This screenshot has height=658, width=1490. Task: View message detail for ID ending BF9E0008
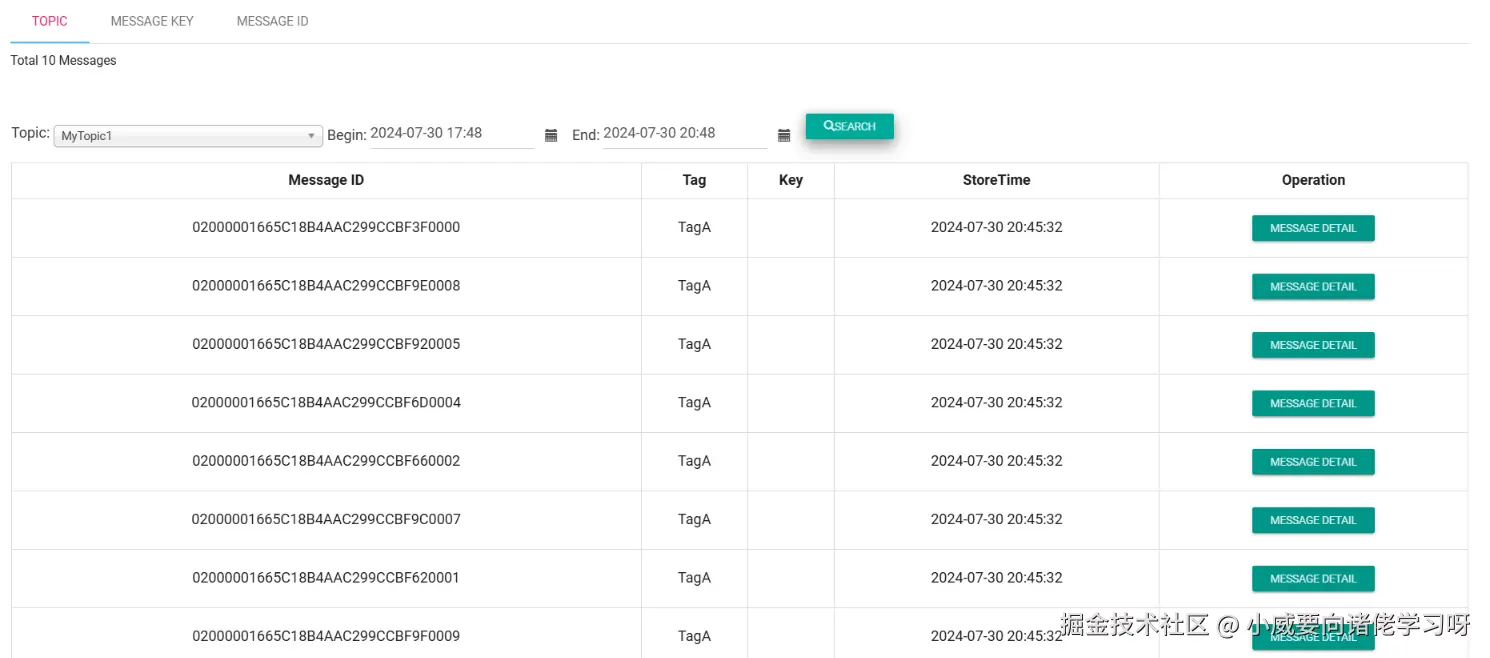click(x=1313, y=286)
